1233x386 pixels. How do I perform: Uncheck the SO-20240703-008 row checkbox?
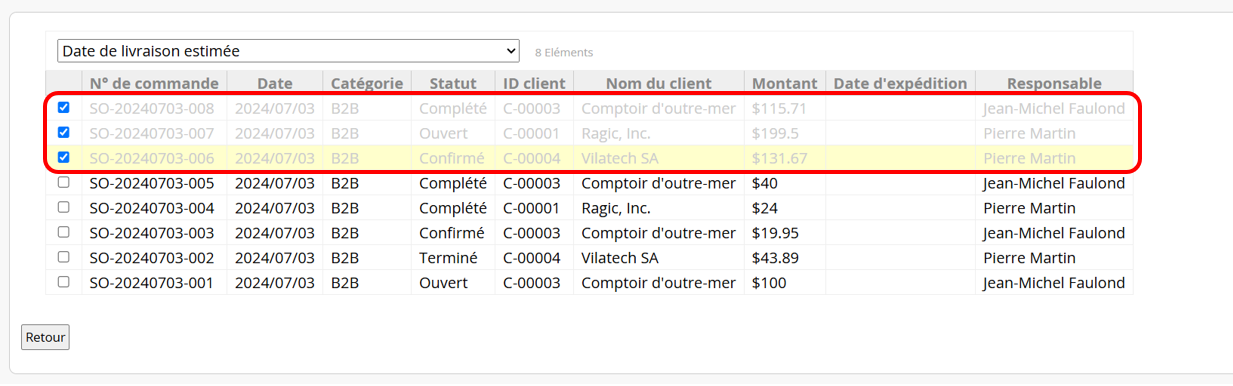point(64,108)
